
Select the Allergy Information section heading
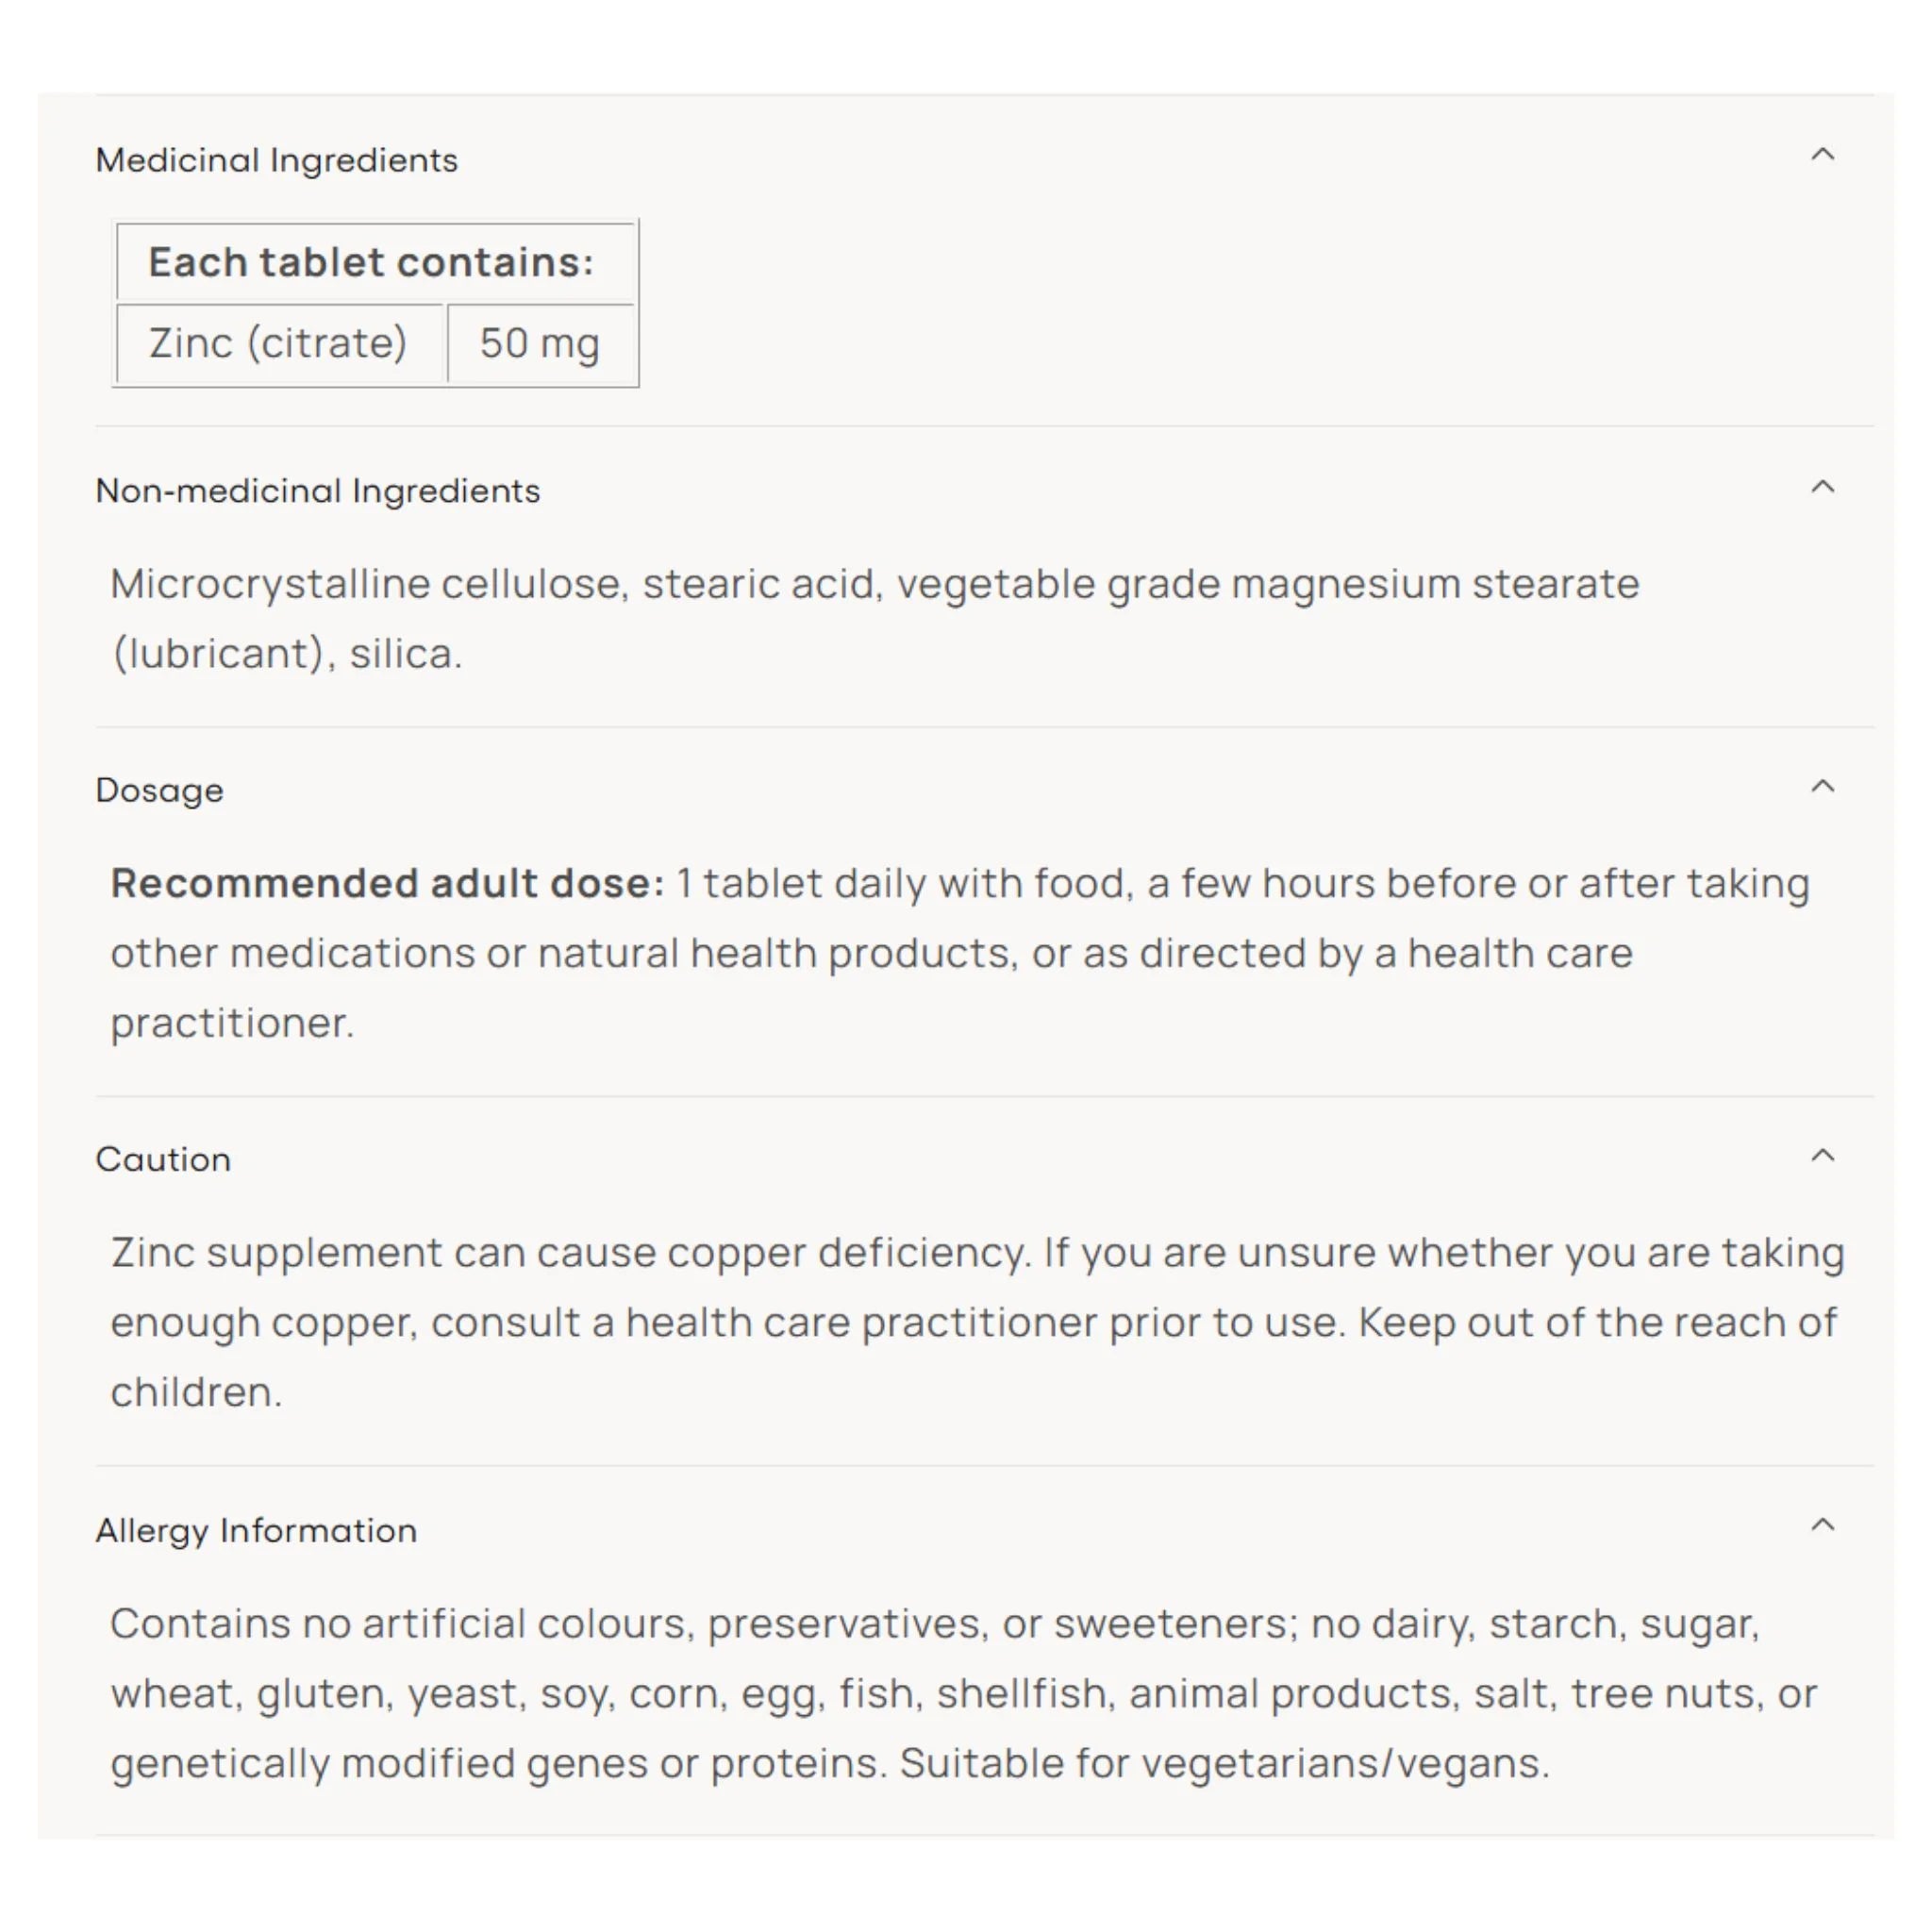[257, 1530]
